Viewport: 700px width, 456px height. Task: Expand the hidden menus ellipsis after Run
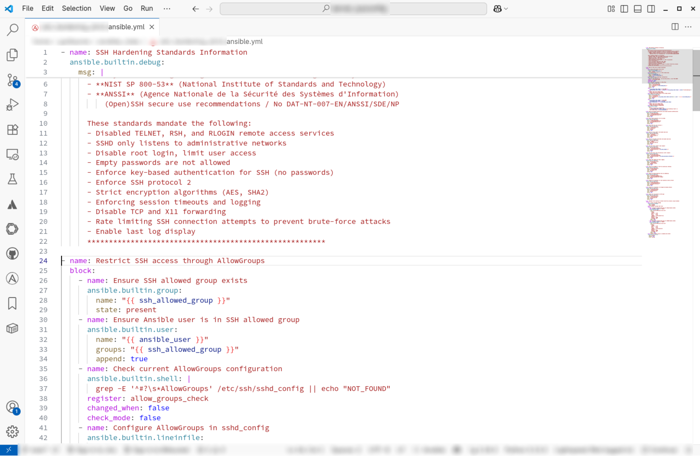click(x=167, y=8)
